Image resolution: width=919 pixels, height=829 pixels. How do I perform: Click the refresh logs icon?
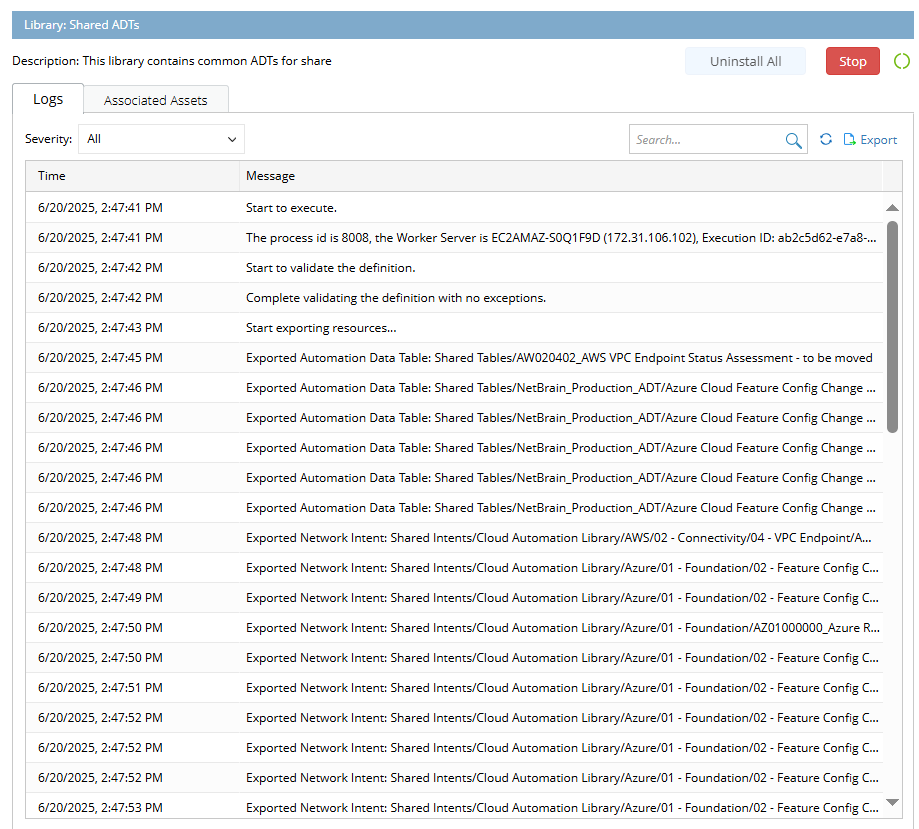[826, 140]
